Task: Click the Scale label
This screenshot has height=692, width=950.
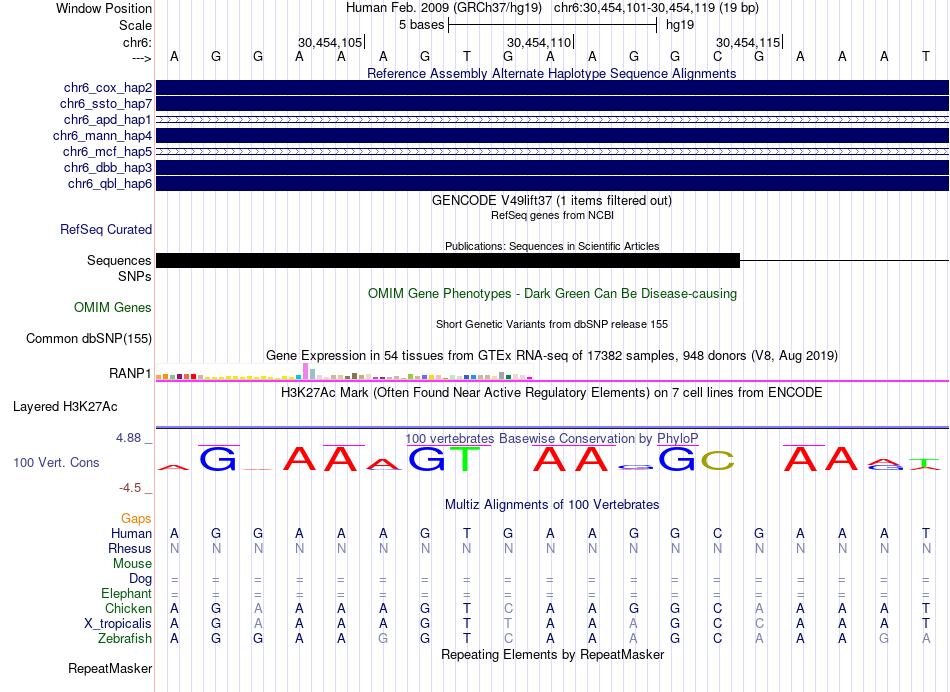Action: (136, 25)
